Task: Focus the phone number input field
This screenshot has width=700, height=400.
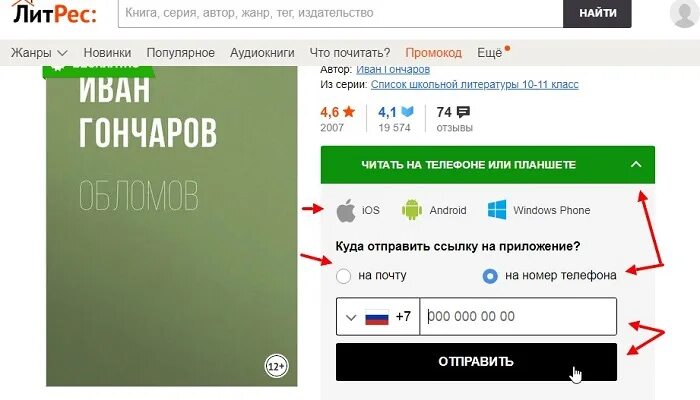Action: tap(518, 317)
